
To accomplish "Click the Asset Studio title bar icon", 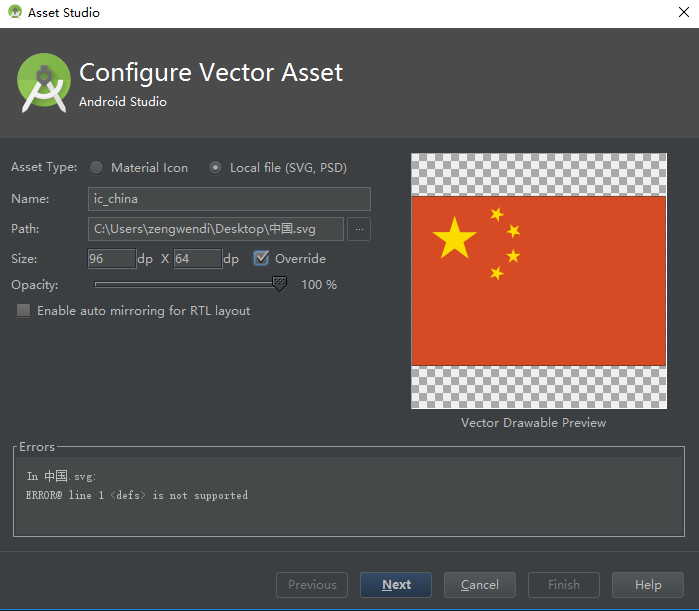I will pos(15,12).
